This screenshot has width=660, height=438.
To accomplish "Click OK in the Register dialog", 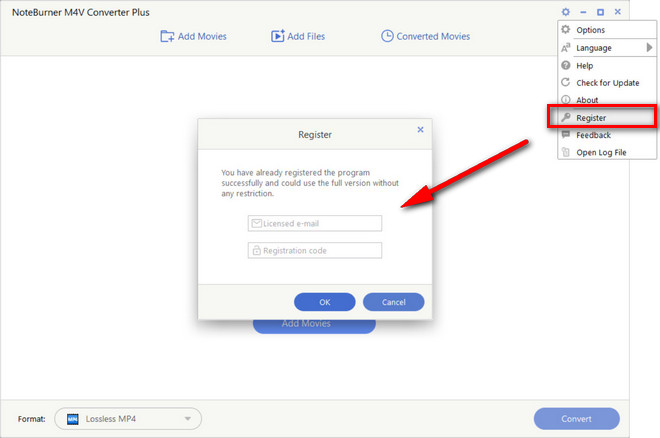I will [325, 302].
